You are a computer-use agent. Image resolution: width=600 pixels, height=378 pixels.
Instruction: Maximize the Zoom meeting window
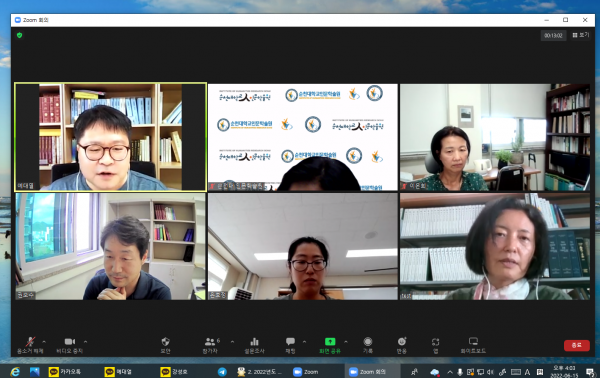(x=566, y=20)
